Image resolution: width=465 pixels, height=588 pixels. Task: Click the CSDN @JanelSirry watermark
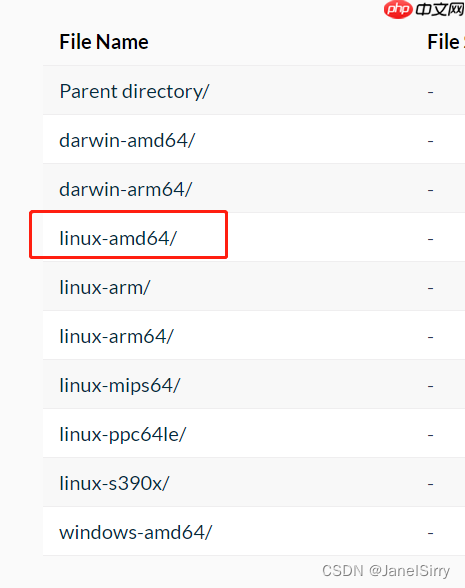tap(386, 571)
